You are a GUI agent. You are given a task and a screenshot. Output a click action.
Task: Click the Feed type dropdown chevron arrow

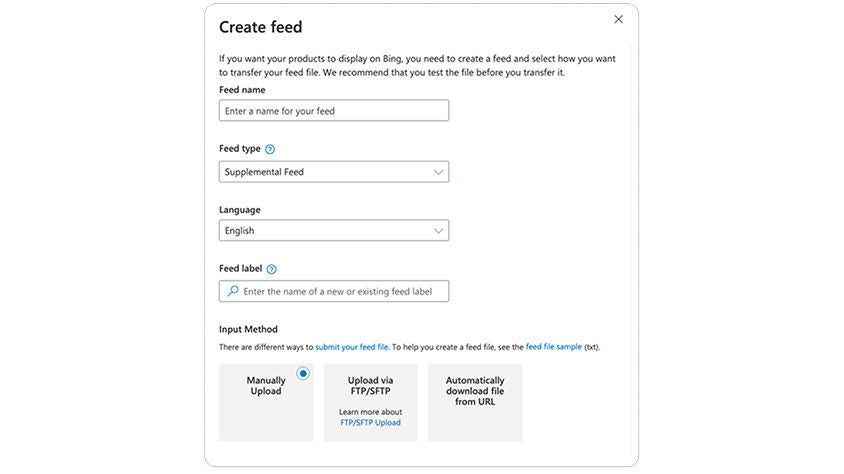click(x=438, y=172)
